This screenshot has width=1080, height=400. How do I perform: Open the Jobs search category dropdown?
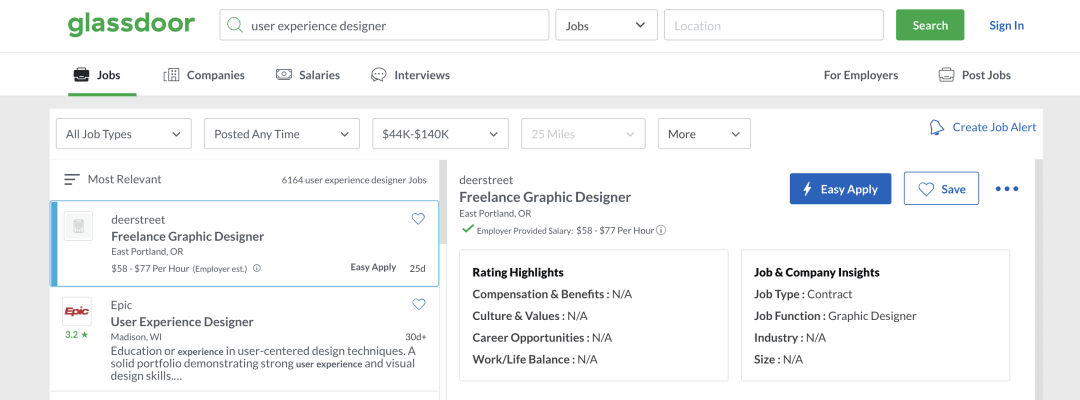click(x=607, y=25)
